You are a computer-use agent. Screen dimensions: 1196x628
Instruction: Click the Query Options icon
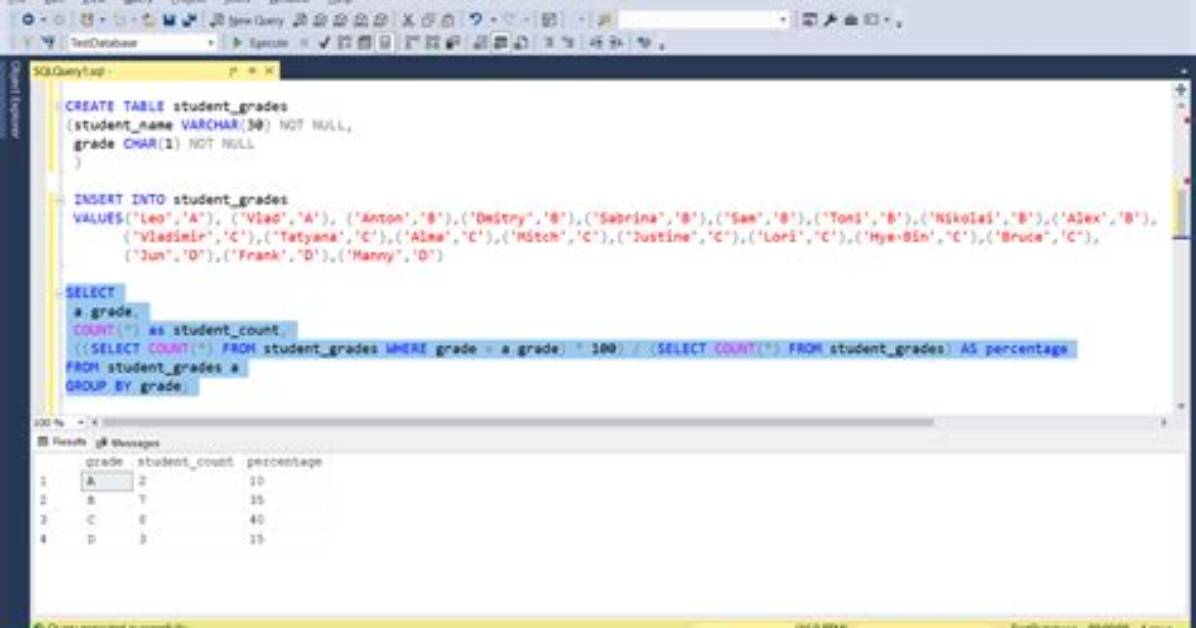pyautogui.click(x=365, y=43)
